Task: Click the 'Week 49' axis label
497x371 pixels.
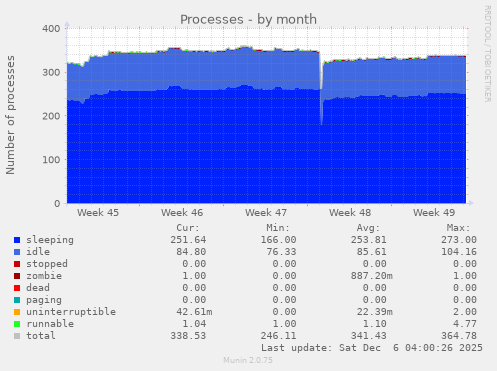Action: (434, 213)
